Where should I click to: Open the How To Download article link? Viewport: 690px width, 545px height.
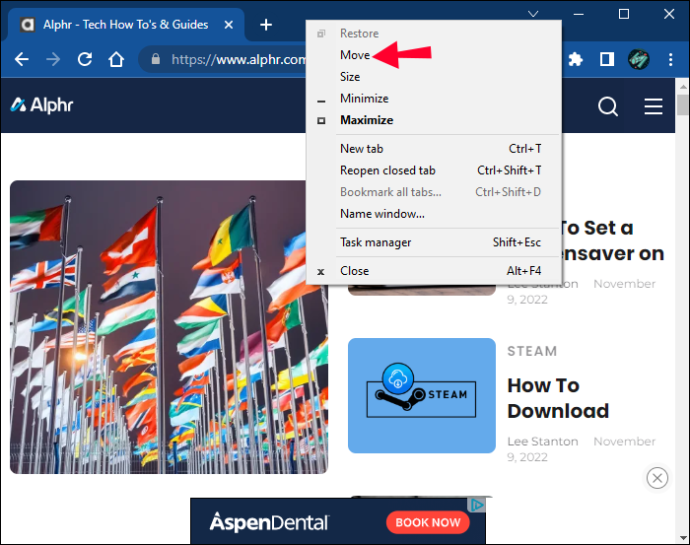tap(558, 398)
